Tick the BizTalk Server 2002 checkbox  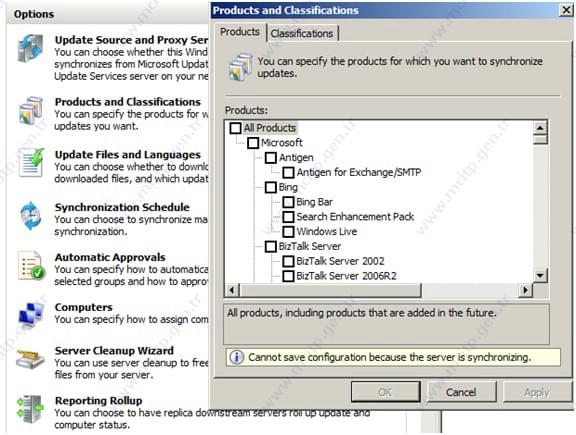pyautogui.click(x=288, y=261)
